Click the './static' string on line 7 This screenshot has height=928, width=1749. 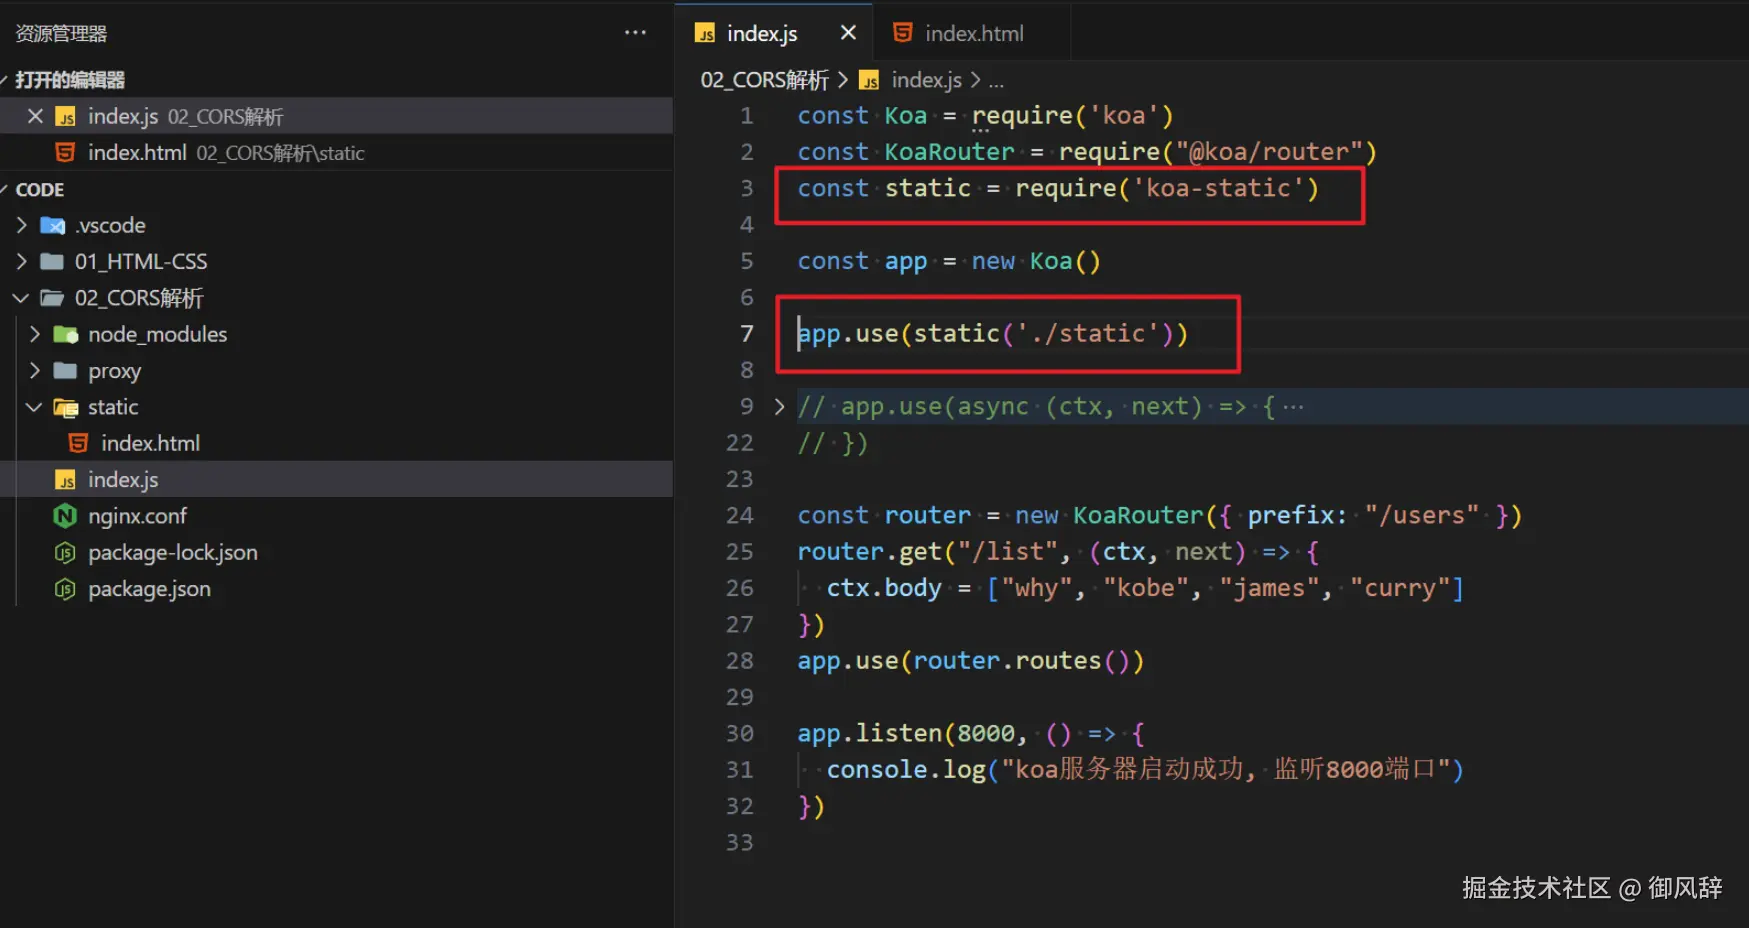[x=1087, y=333]
